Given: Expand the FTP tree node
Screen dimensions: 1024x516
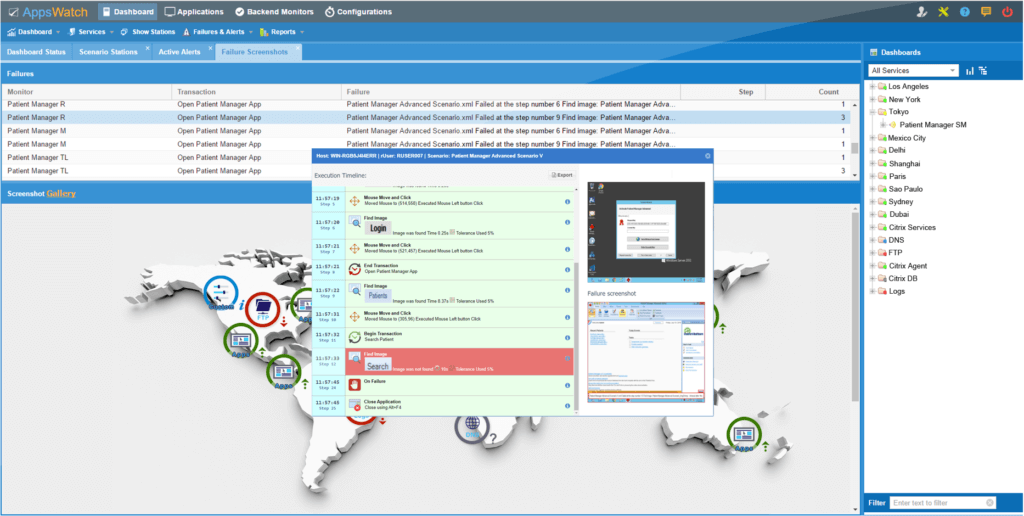Looking at the screenshot, I should (x=872, y=253).
